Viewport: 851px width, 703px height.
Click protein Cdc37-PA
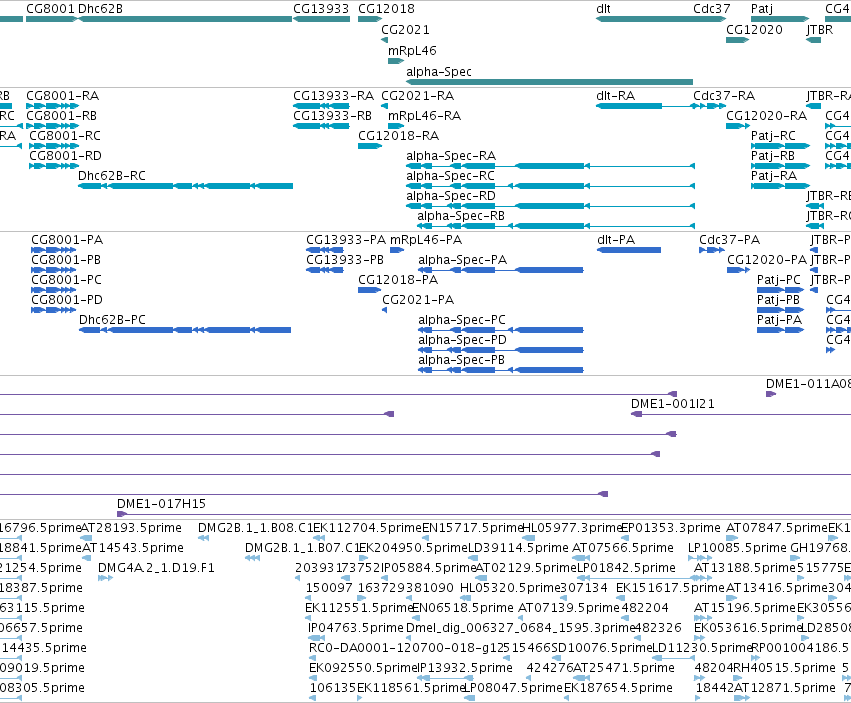click(712, 250)
